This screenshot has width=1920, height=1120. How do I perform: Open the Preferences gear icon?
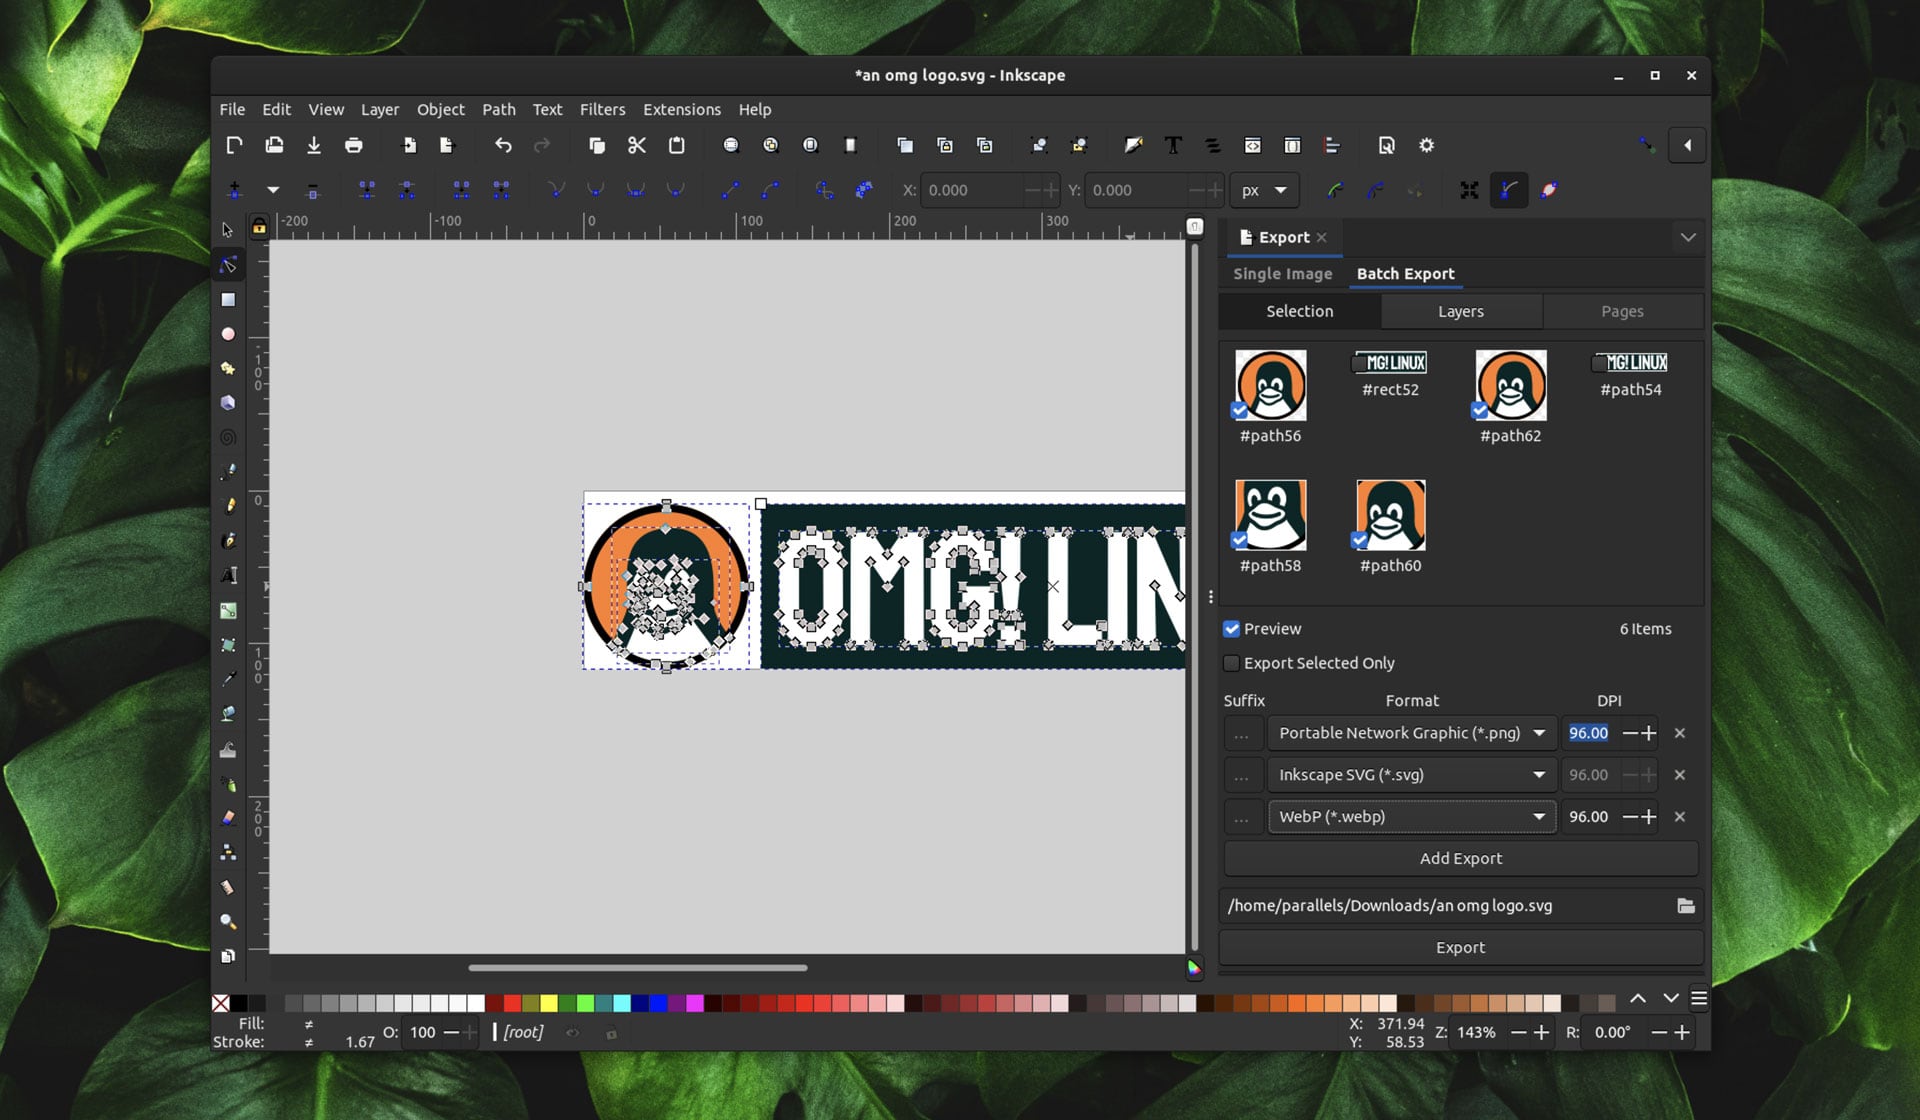[x=1427, y=146]
